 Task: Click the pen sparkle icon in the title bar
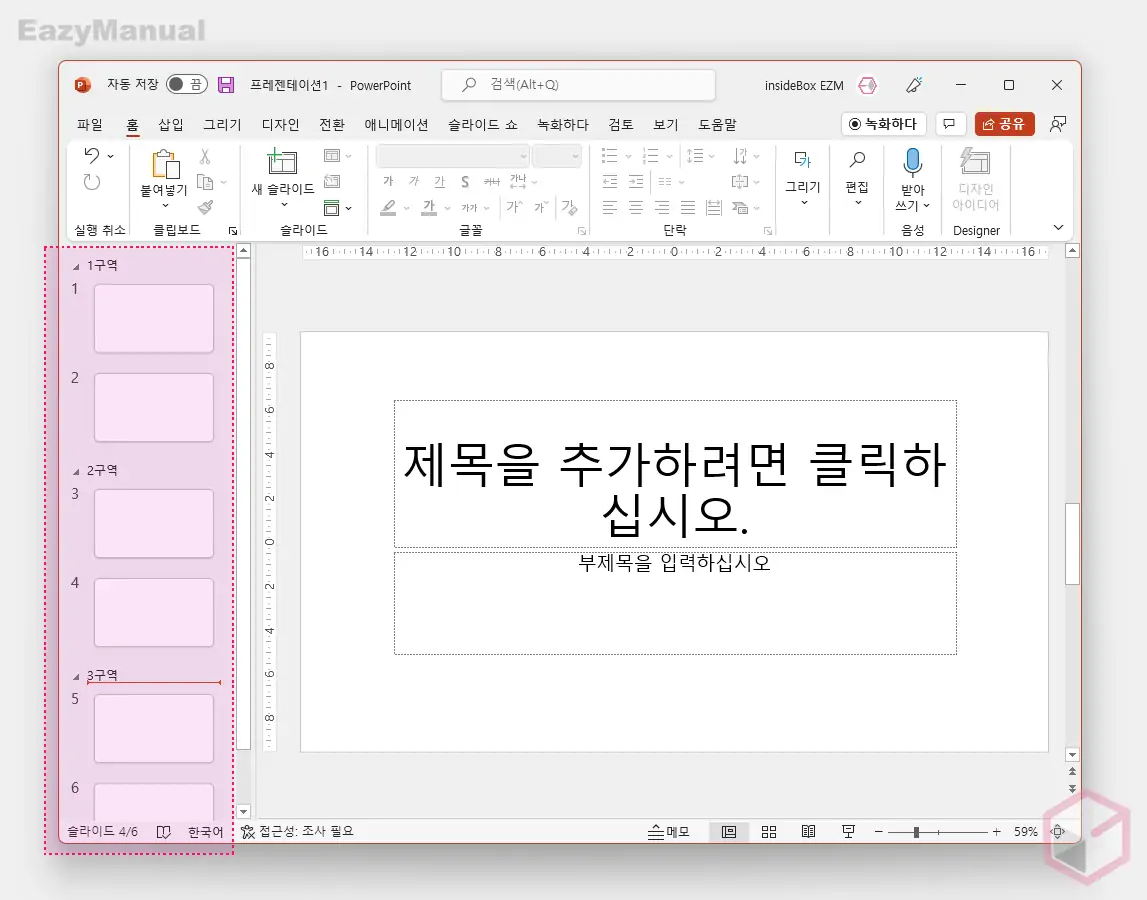[914, 85]
